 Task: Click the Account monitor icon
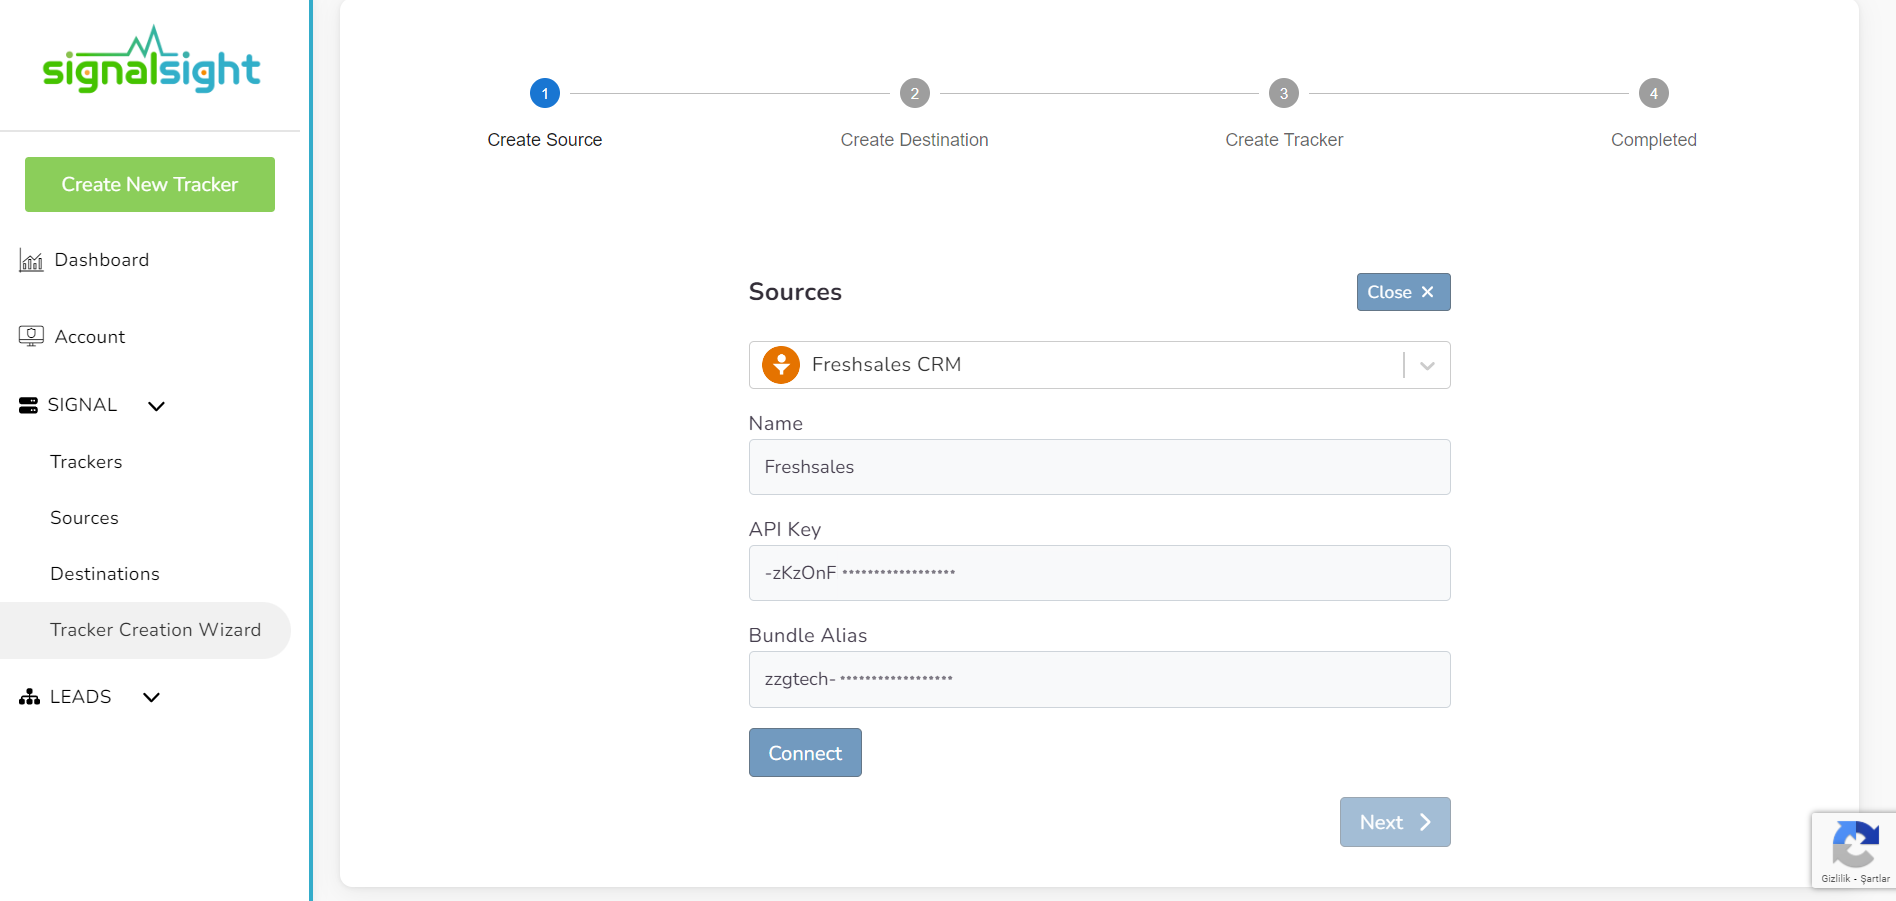tap(31, 337)
